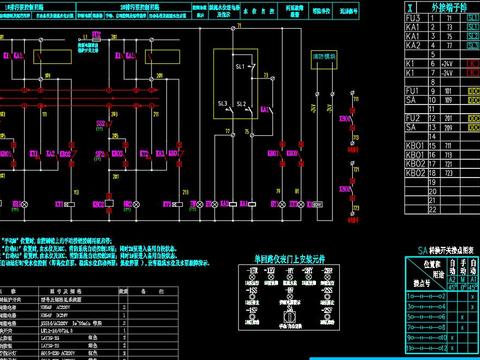Click the empty terminal row numbered 22

(442, 209)
